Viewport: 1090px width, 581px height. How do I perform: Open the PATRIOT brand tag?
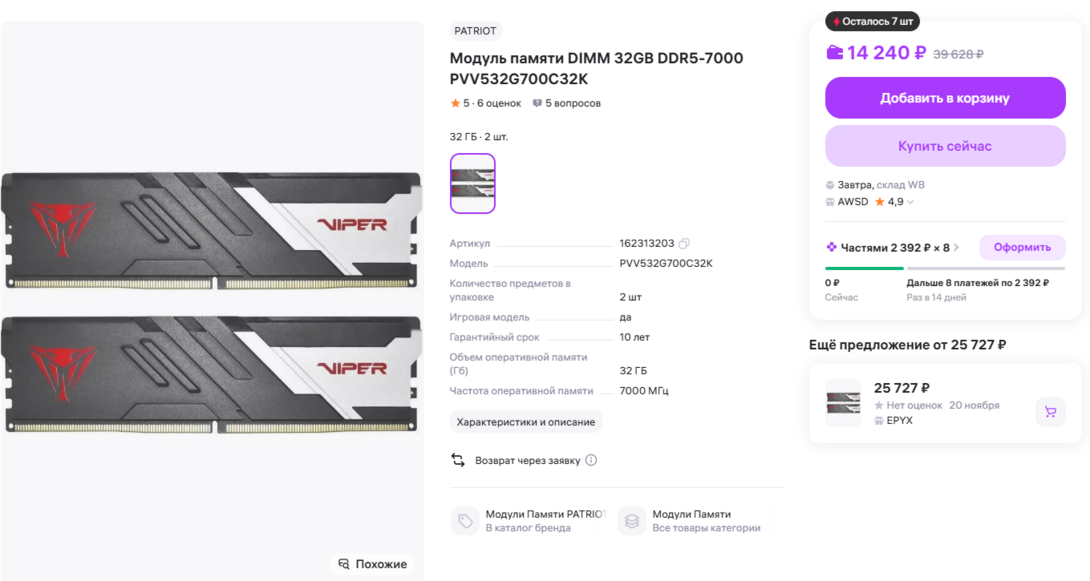(x=475, y=31)
